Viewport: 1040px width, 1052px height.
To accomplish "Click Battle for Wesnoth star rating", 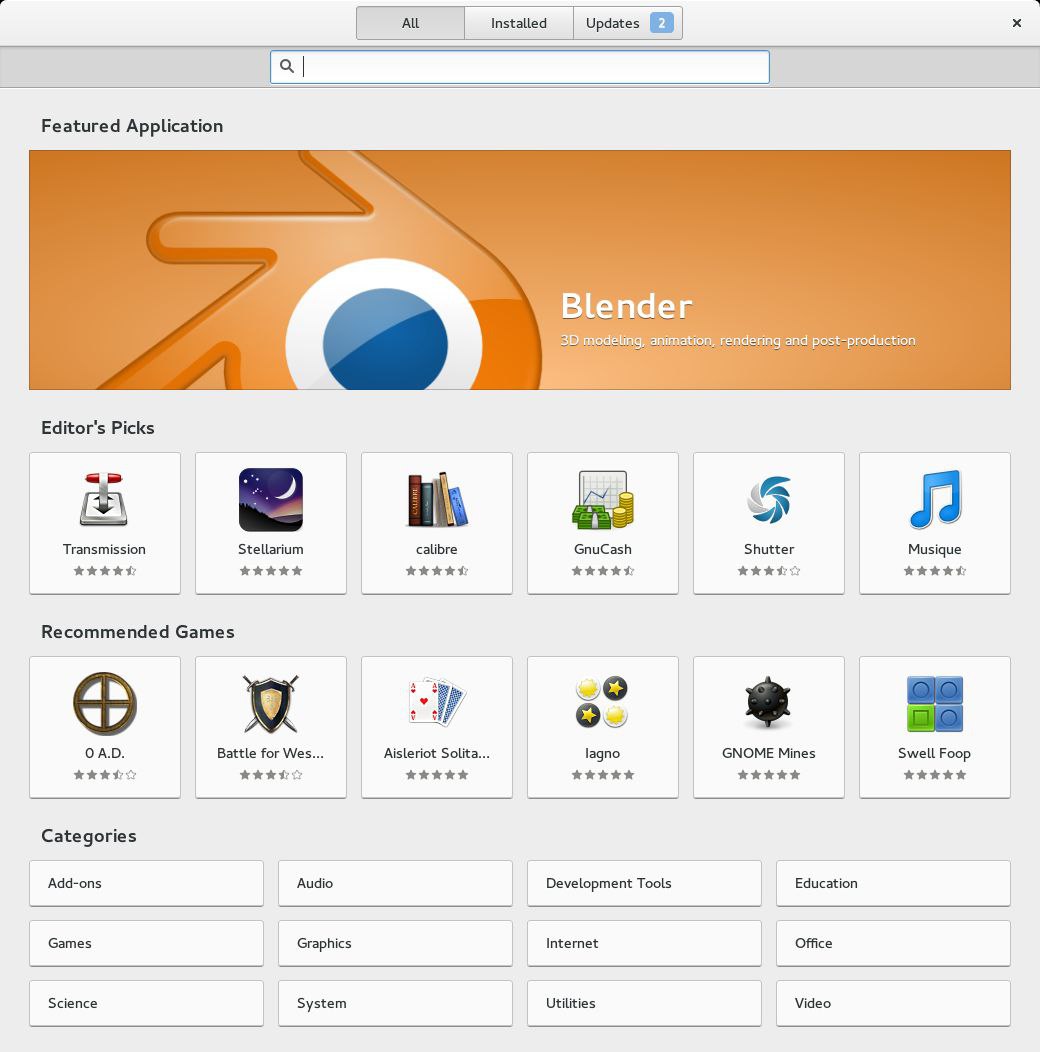I will [270, 775].
